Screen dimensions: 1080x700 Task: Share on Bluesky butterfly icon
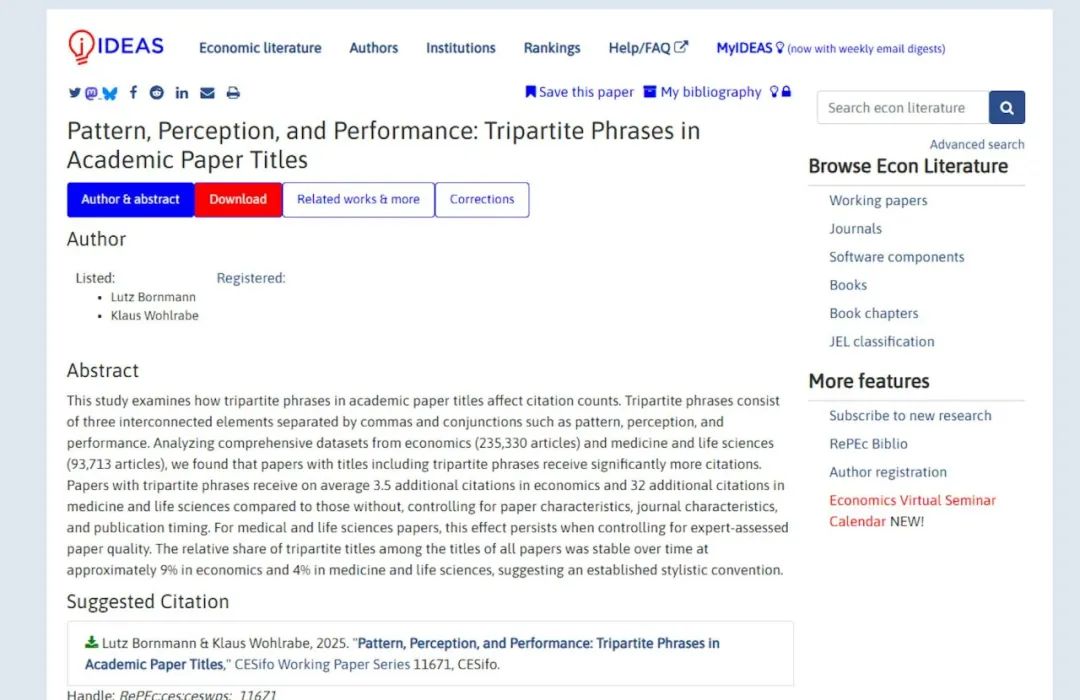pyautogui.click(x=110, y=93)
